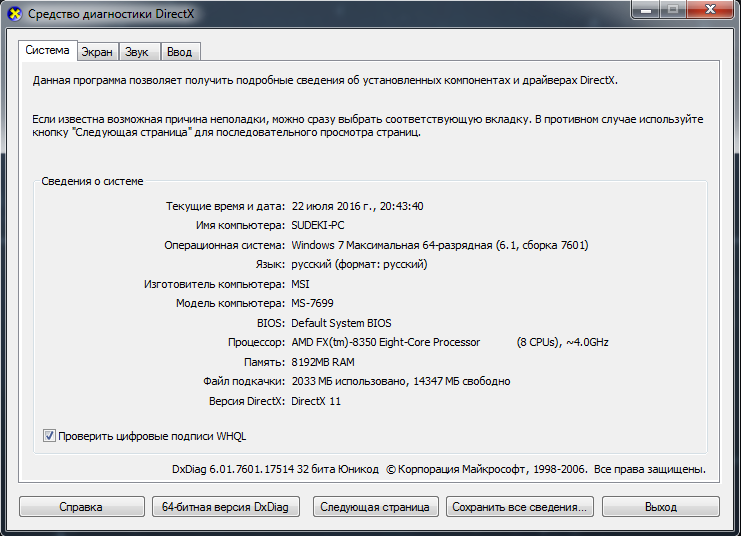Switch to the Экран tab
Screen dimensions: 741x536
(97, 52)
